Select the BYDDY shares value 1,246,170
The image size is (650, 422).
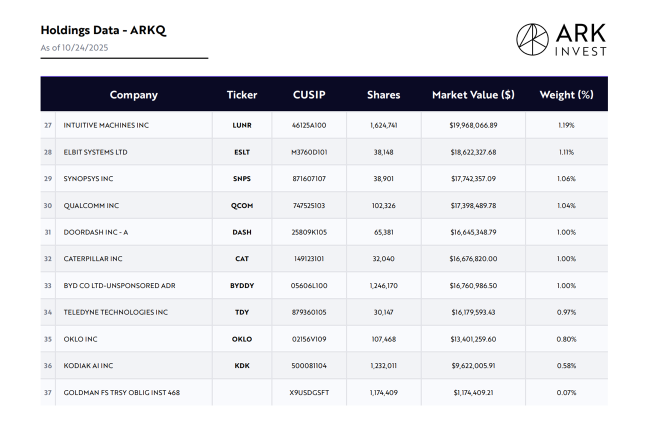[x=383, y=285]
